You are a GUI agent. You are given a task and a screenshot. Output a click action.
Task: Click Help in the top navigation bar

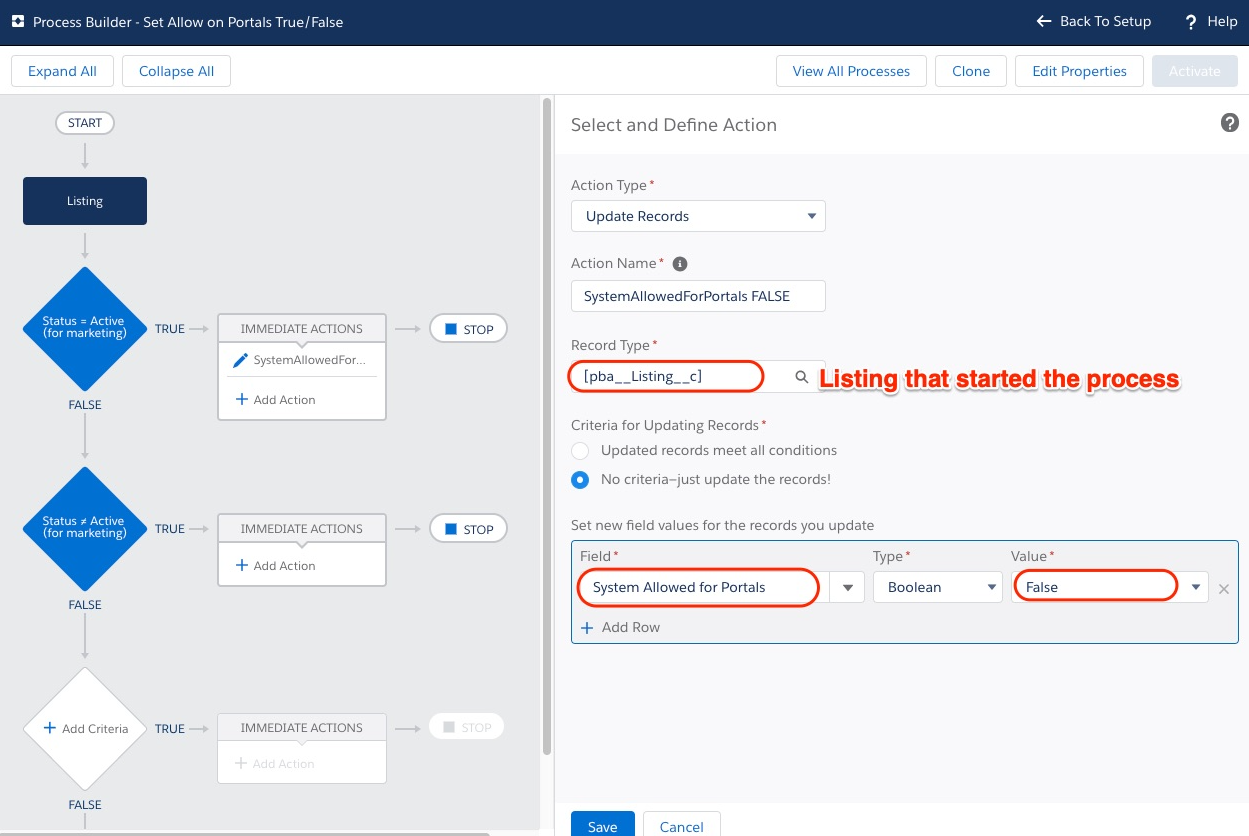(x=1222, y=21)
